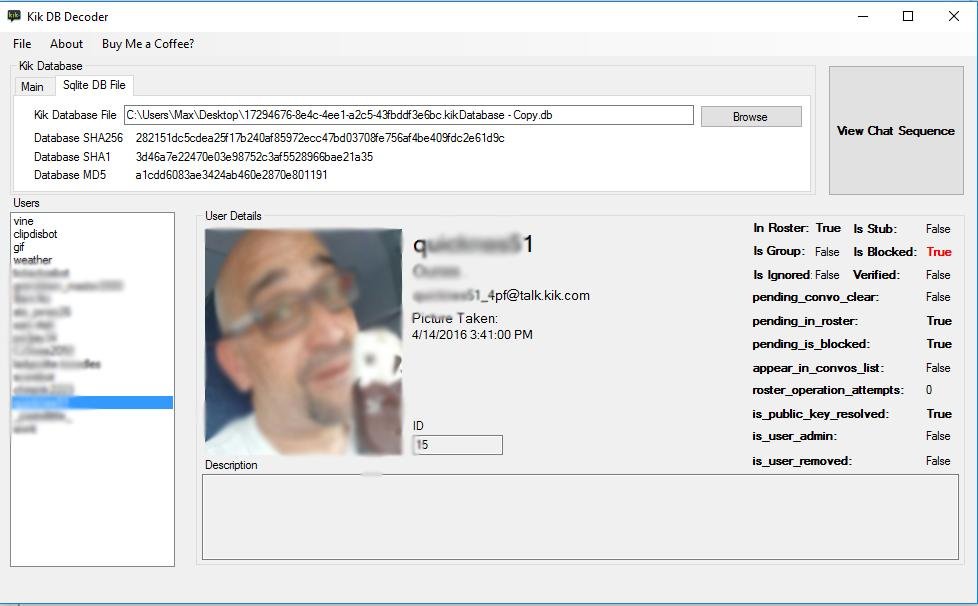The height and width of the screenshot is (606, 978).
Task: Click the is_public_key_resolved True value
Action: click(x=939, y=414)
